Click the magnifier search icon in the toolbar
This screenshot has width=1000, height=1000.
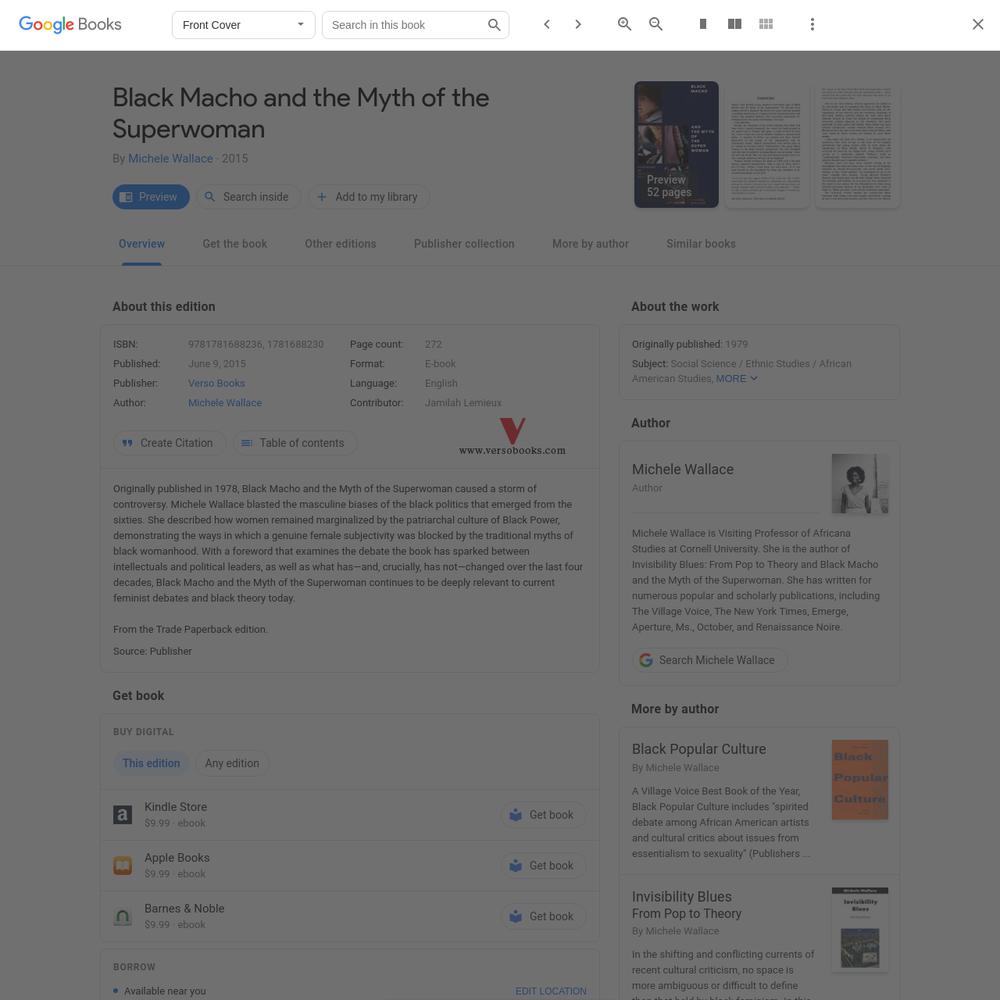(x=494, y=25)
